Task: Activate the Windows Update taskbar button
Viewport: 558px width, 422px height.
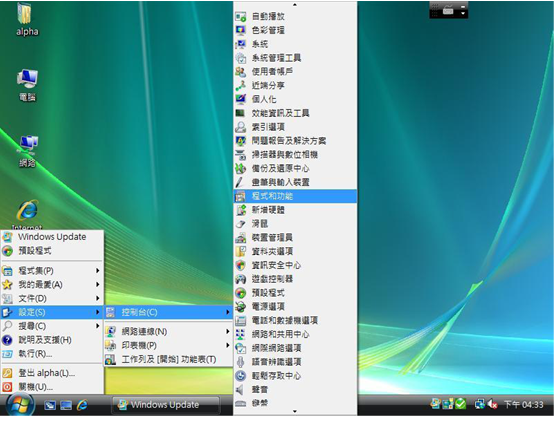Action: click(x=165, y=405)
